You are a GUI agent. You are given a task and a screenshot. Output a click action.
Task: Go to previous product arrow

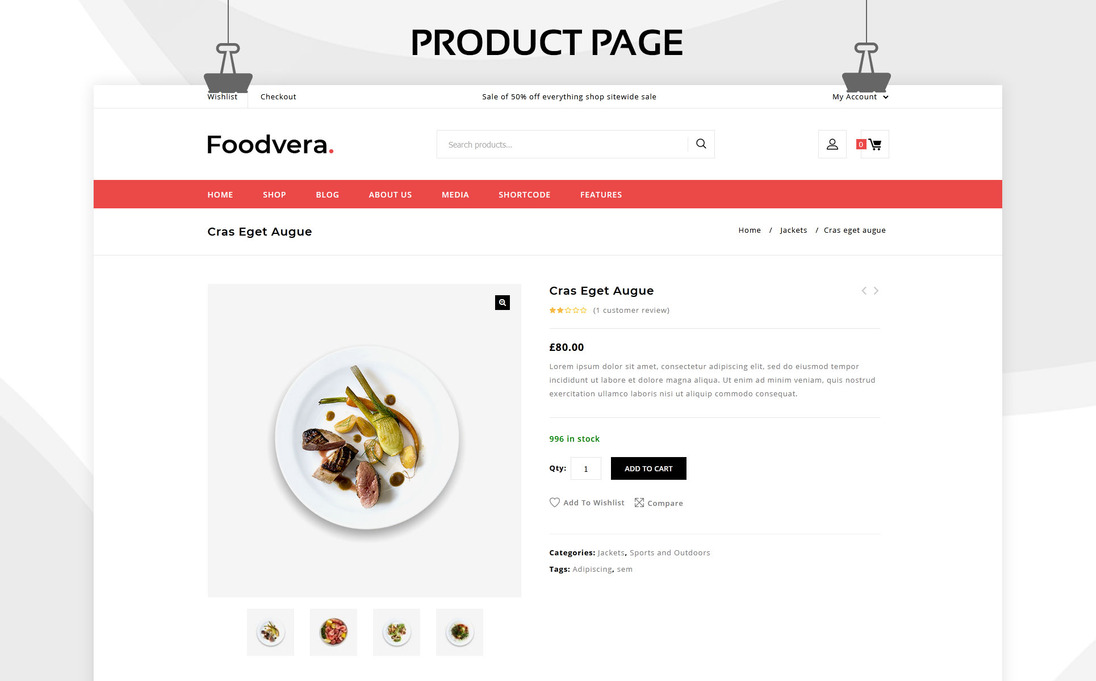(x=864, y=291)
